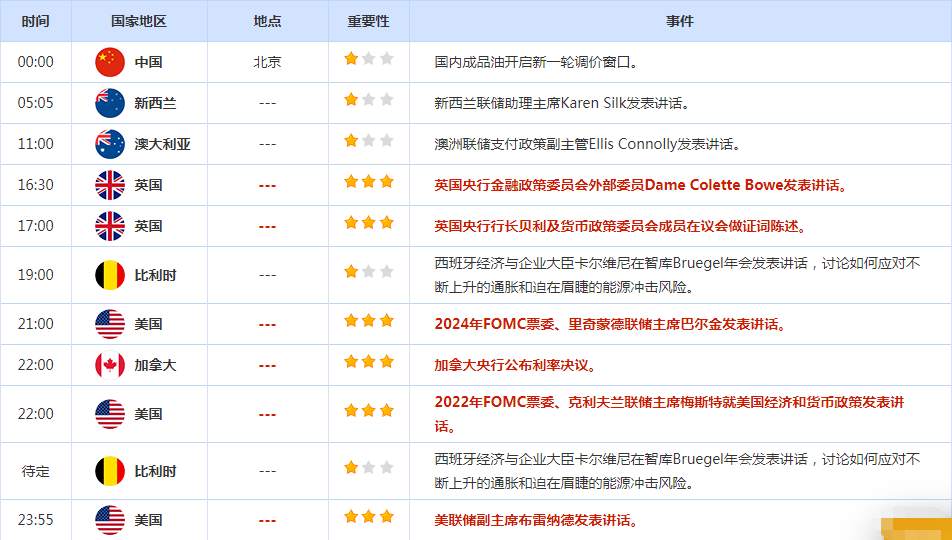The image size is (952, 540).
Task: Click the three stars in the 23:55 row
Action: pyautogui.click(x=369, y=517)
